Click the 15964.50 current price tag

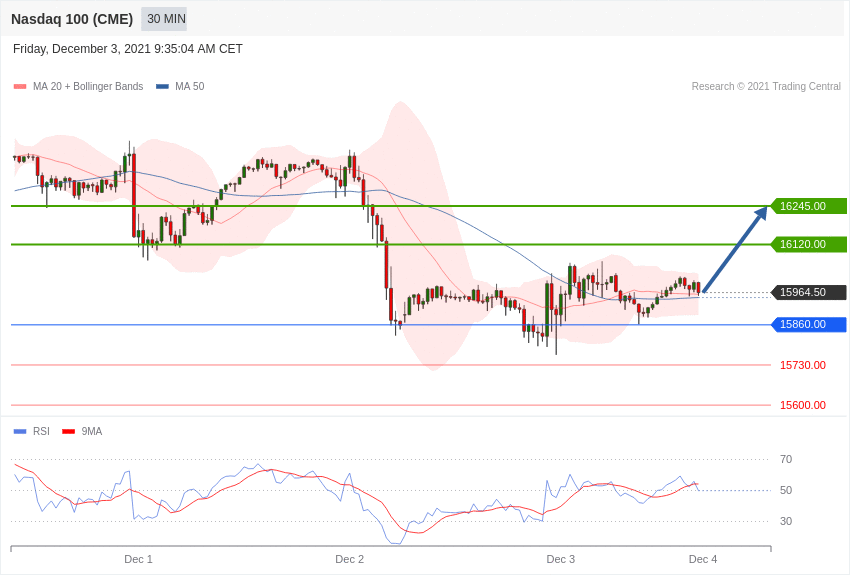[x=808, y=292]
